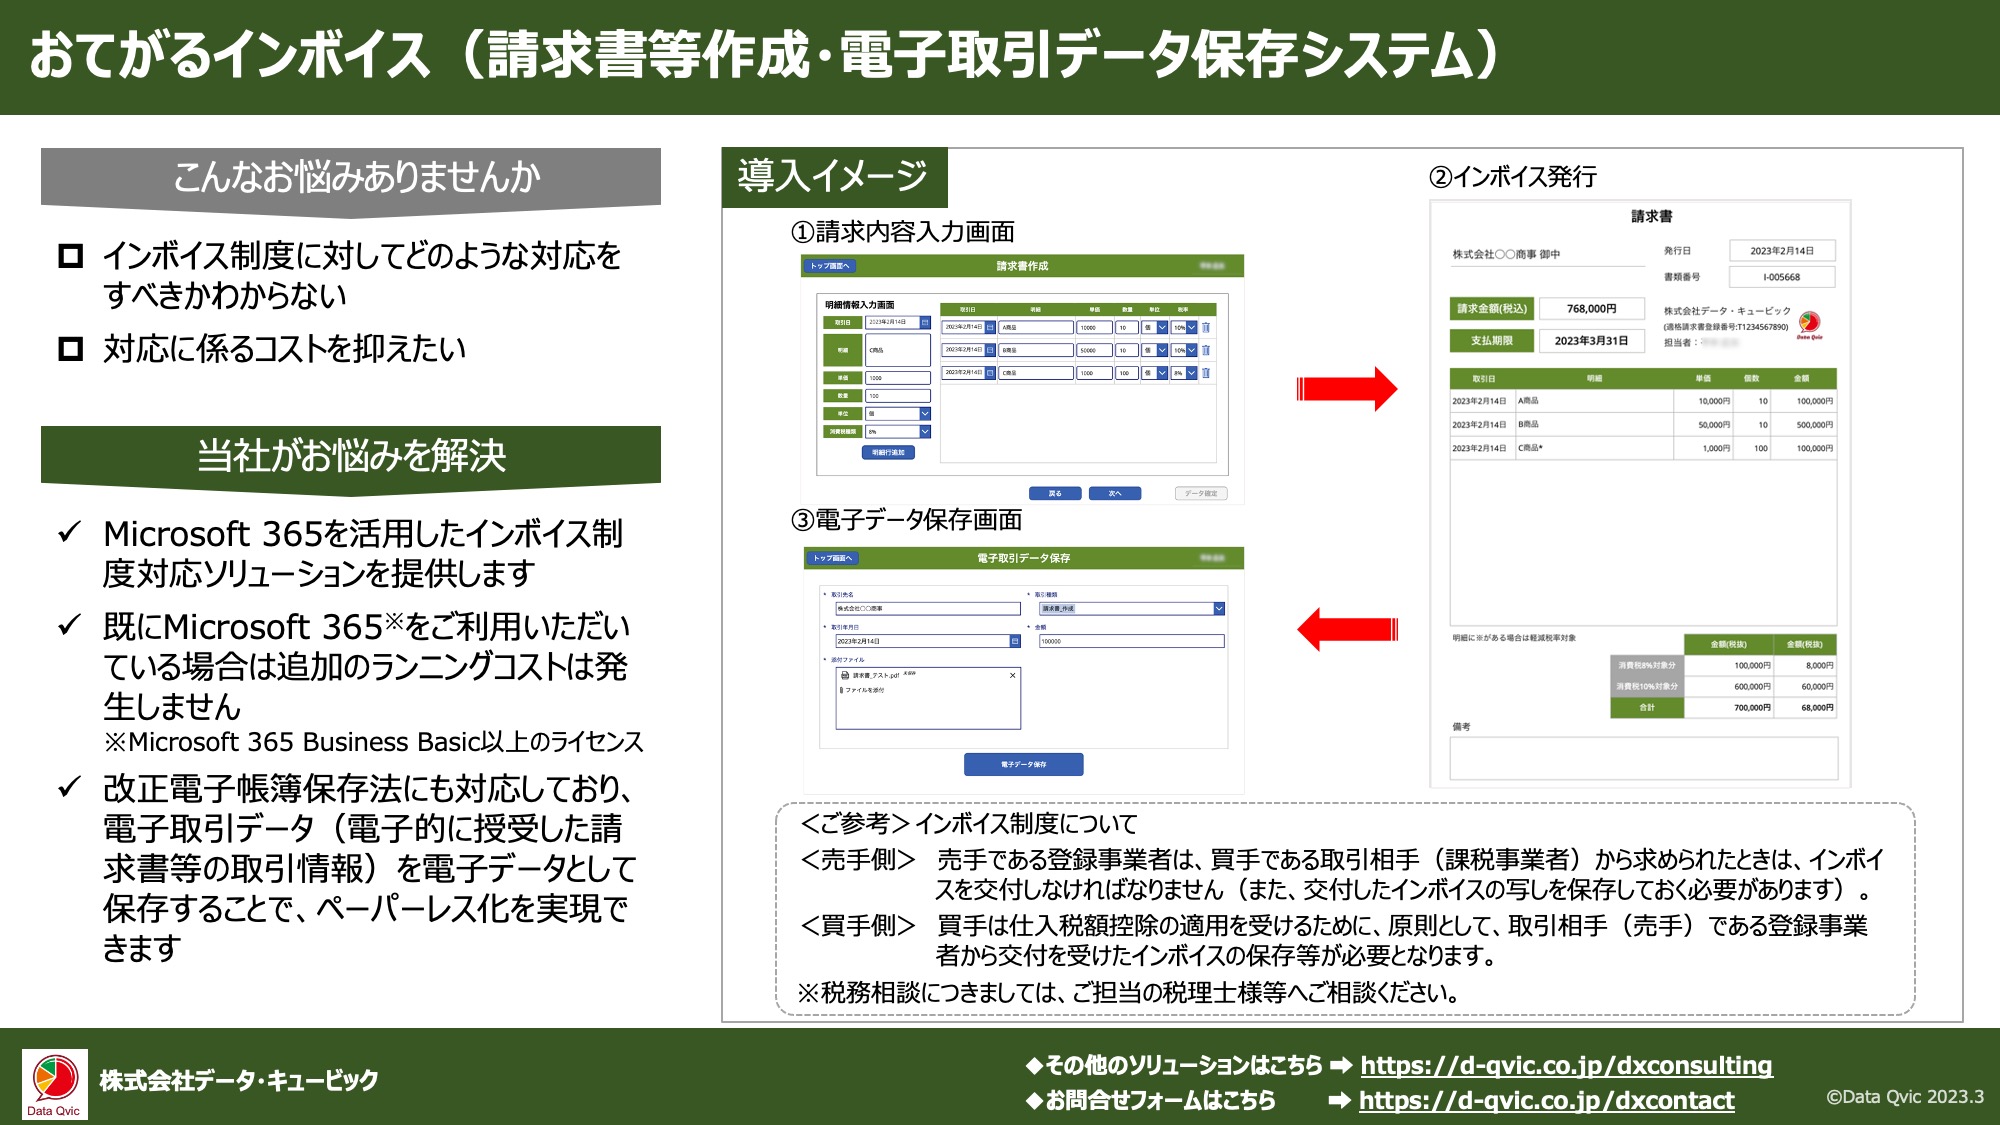The image size is (2000, 1125).
Task: Open calendar picker in A商品 row date
Action: click(990, 327)
